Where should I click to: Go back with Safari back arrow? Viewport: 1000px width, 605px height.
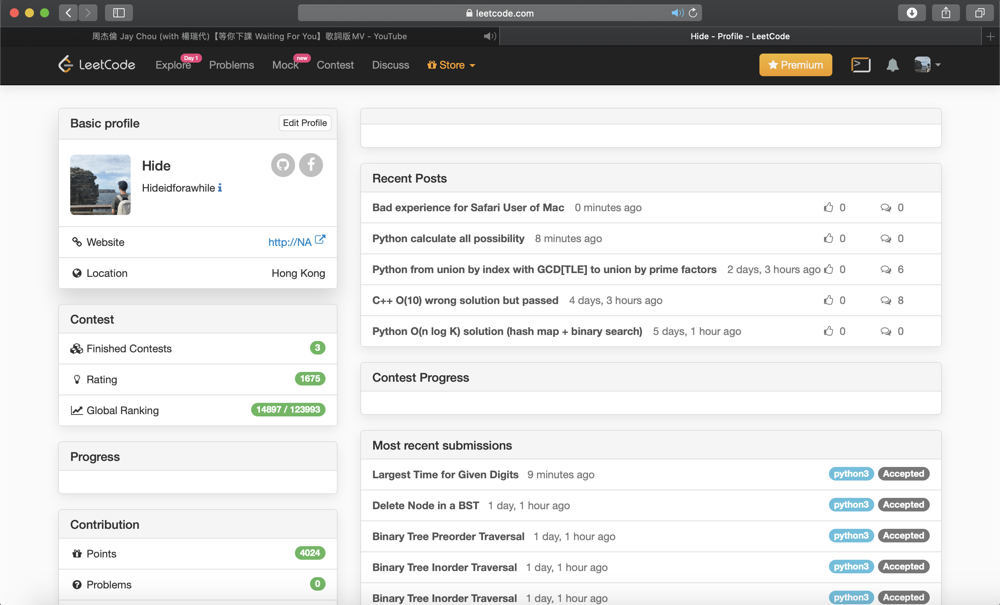pyautogui.click(x=68, y=12)
